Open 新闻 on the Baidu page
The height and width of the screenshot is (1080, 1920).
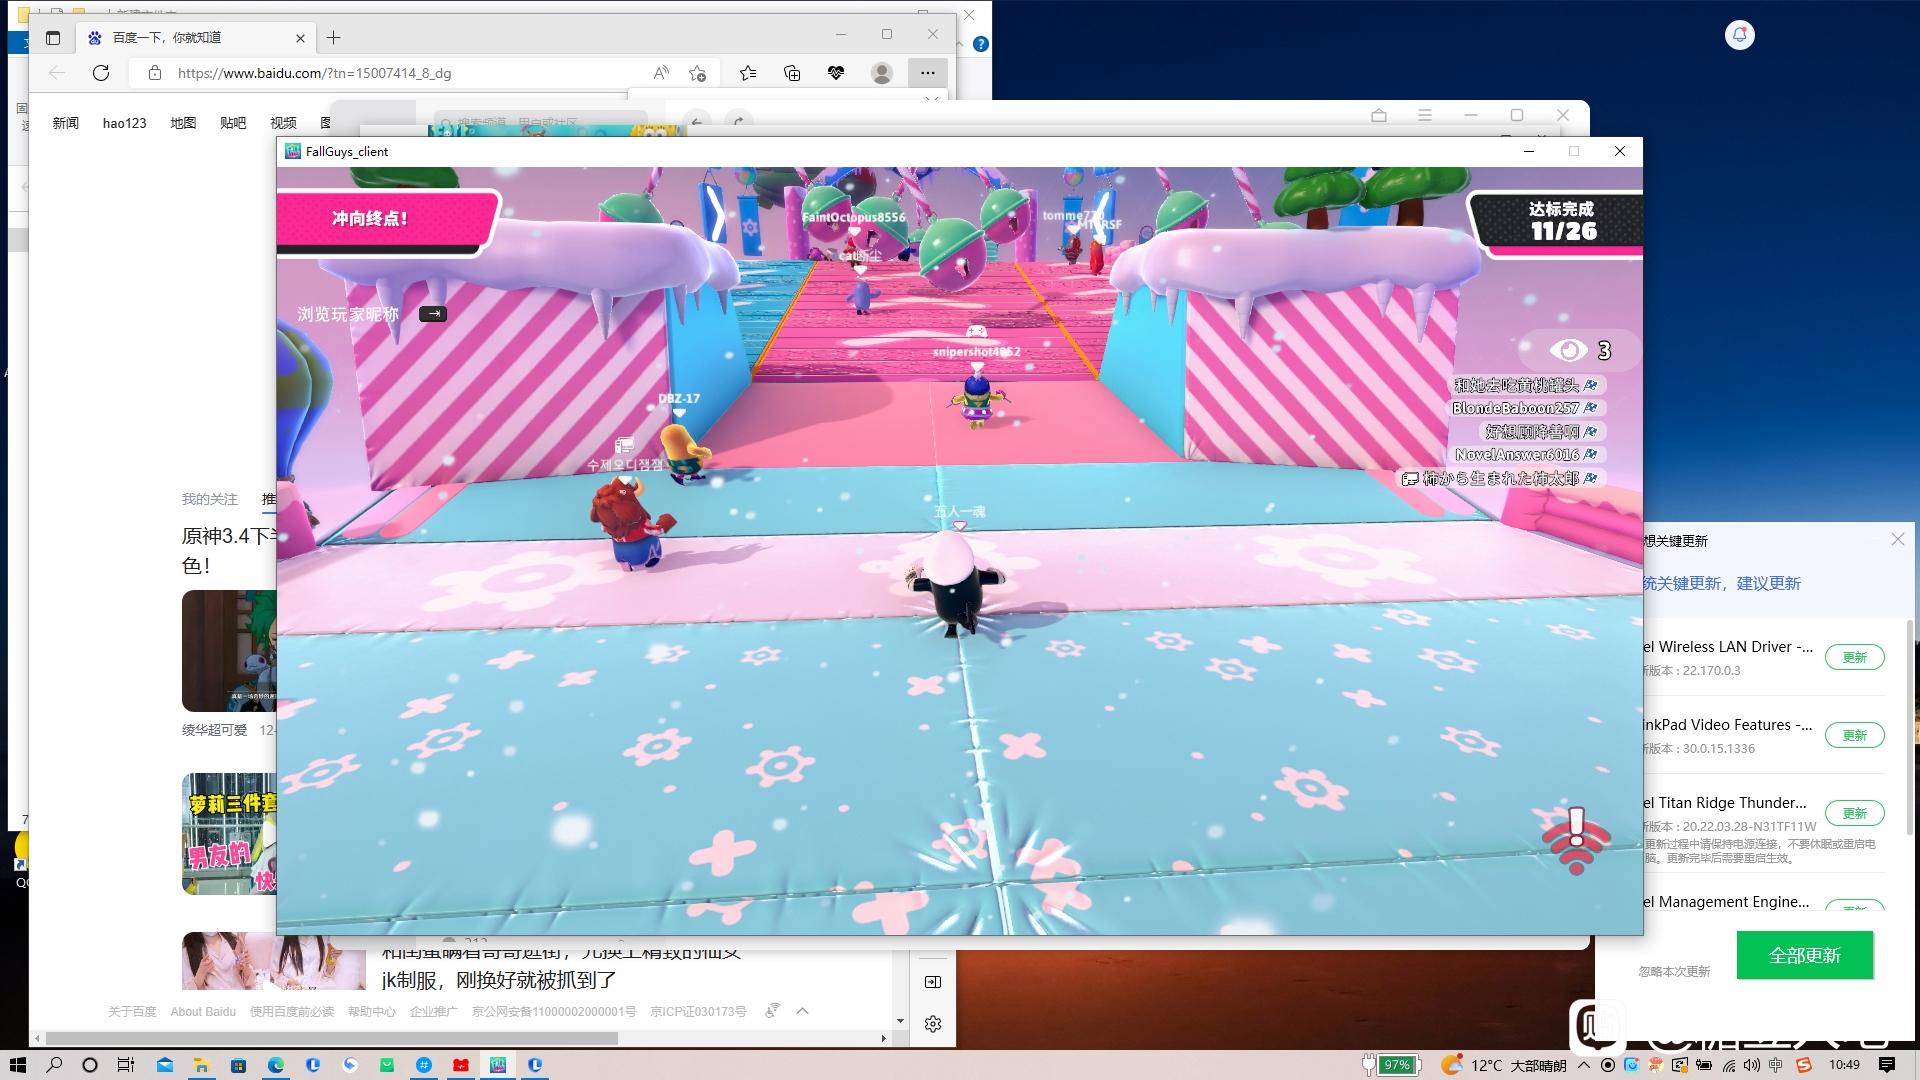[65, 123]
